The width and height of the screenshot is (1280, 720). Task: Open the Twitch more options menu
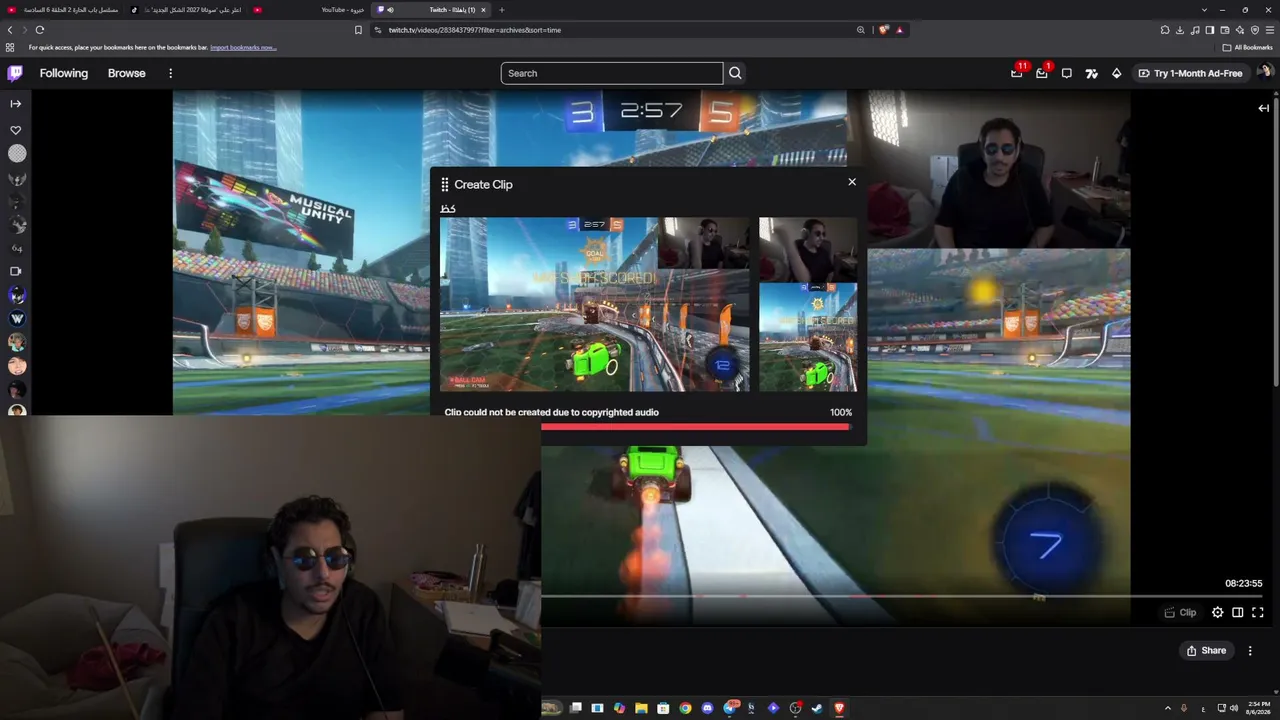click(171, 73)
